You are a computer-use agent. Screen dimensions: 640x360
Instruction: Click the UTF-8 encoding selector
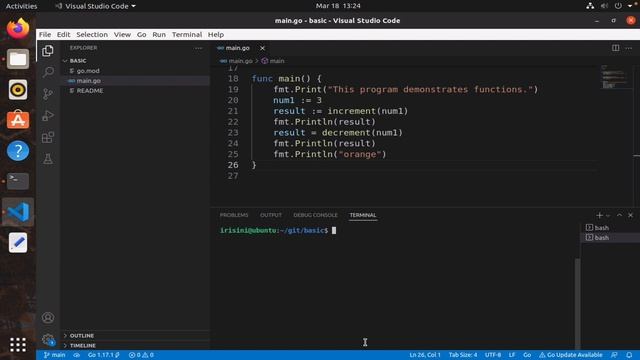pos(493,355)
